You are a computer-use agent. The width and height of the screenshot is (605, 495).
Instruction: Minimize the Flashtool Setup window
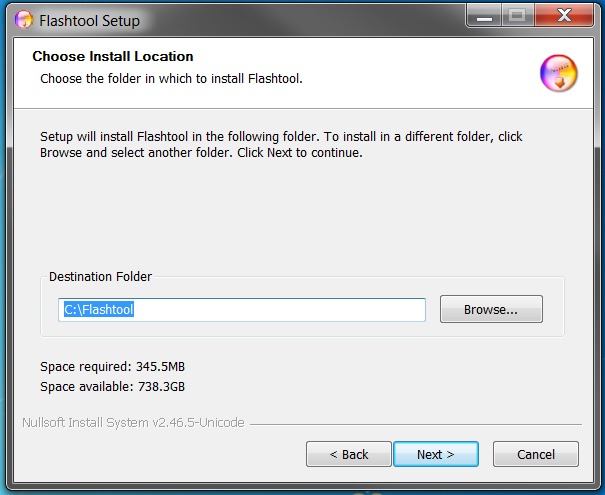tap(484, 16)
